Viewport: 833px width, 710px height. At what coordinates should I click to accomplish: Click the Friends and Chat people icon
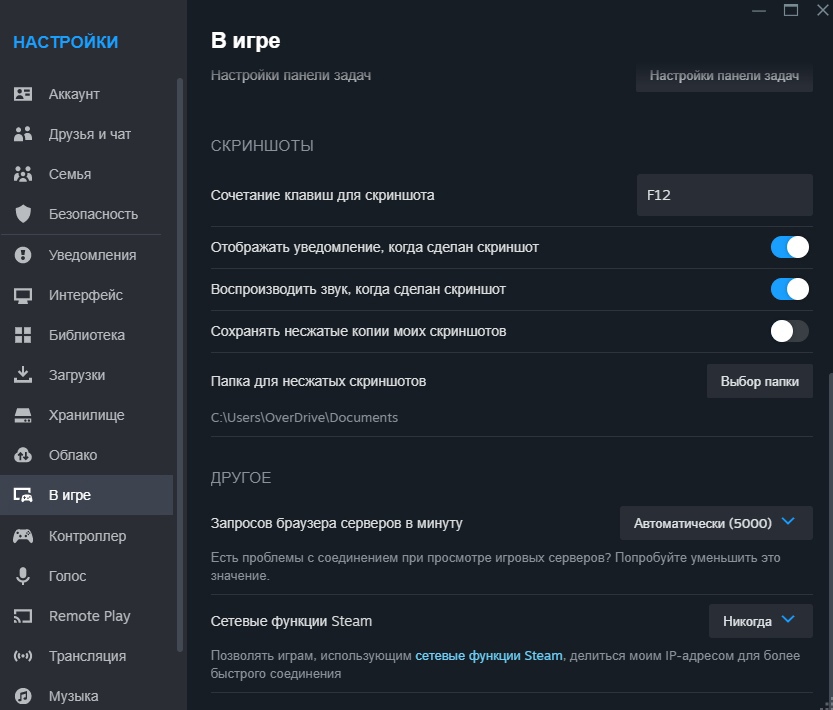click(x=23, y=134)
